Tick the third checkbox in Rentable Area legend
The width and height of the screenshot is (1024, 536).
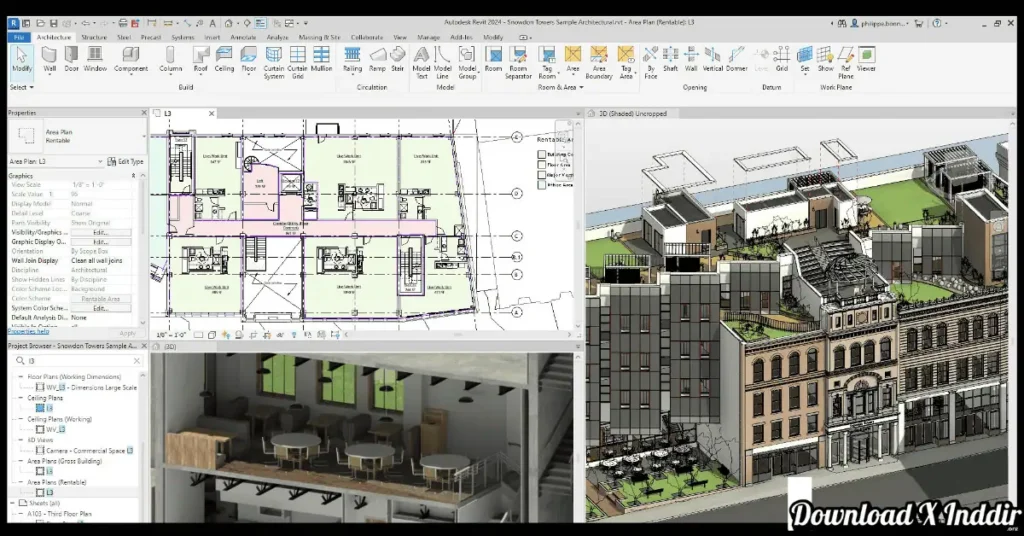[x=541, y=175]
